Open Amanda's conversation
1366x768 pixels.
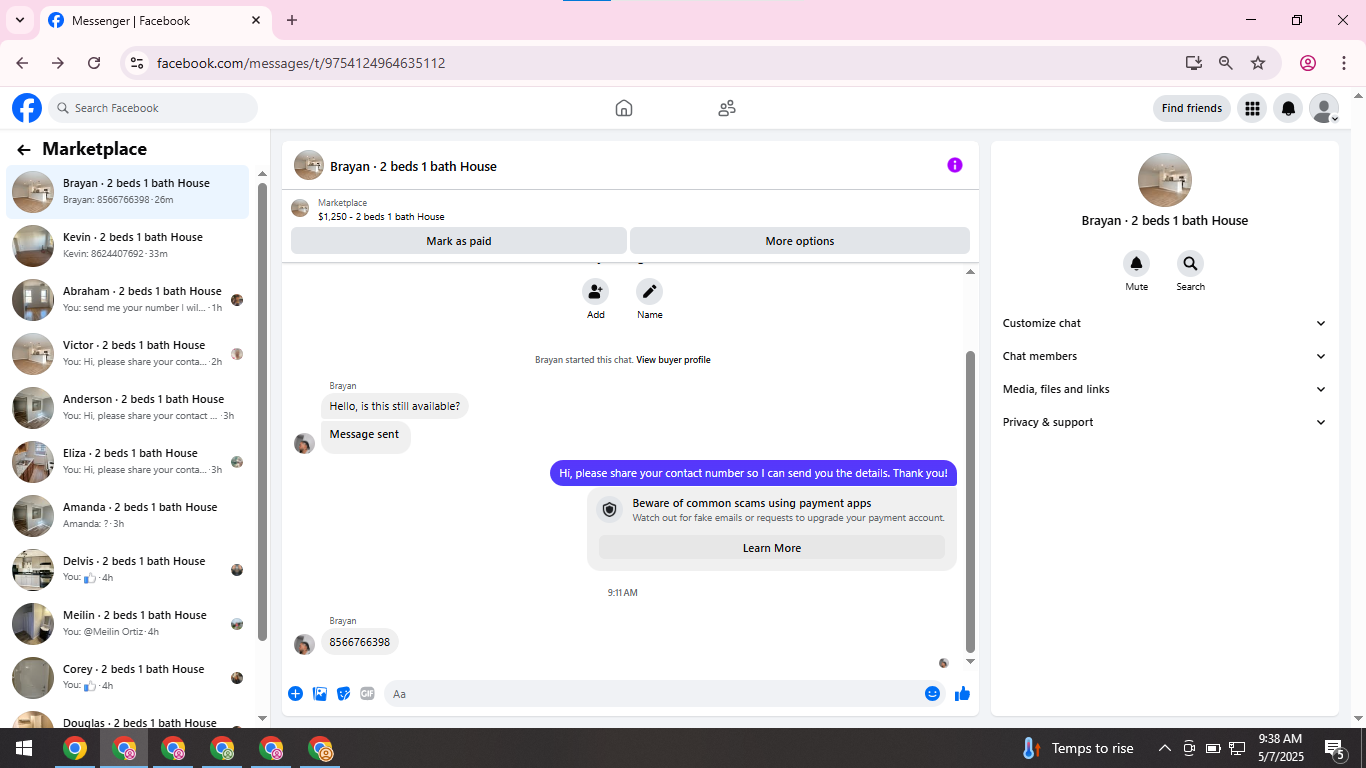[128, 515]
